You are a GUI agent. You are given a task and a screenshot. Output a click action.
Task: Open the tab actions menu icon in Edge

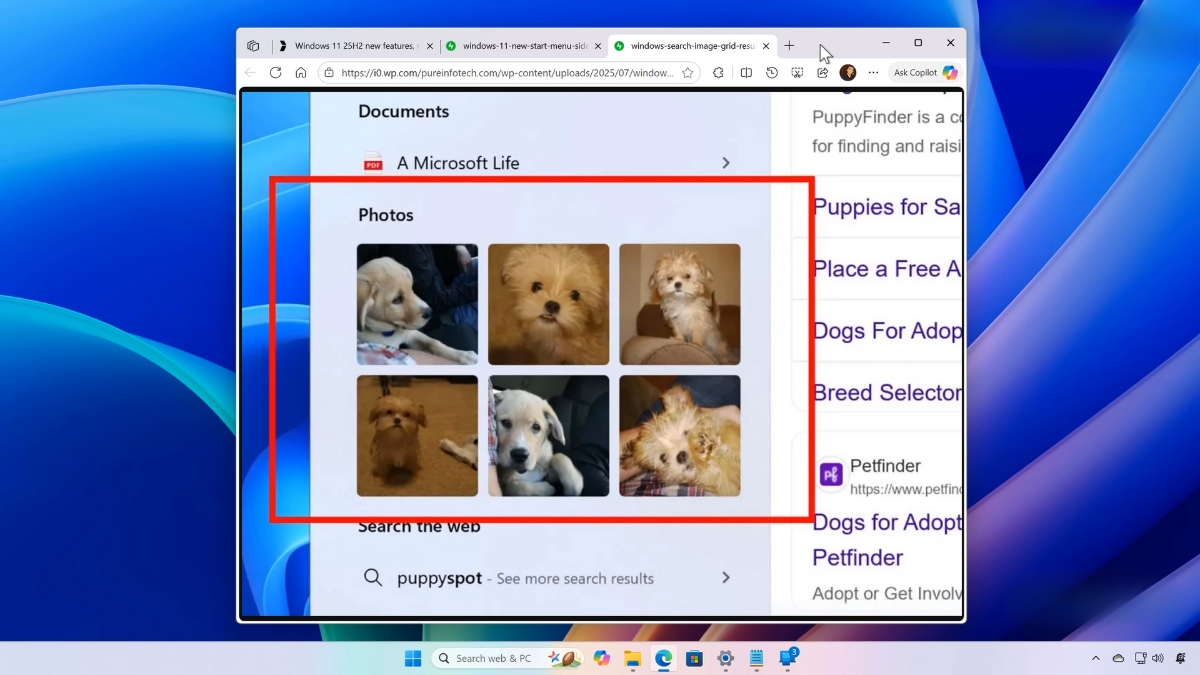pyautogui.click(x=253, y=45)
